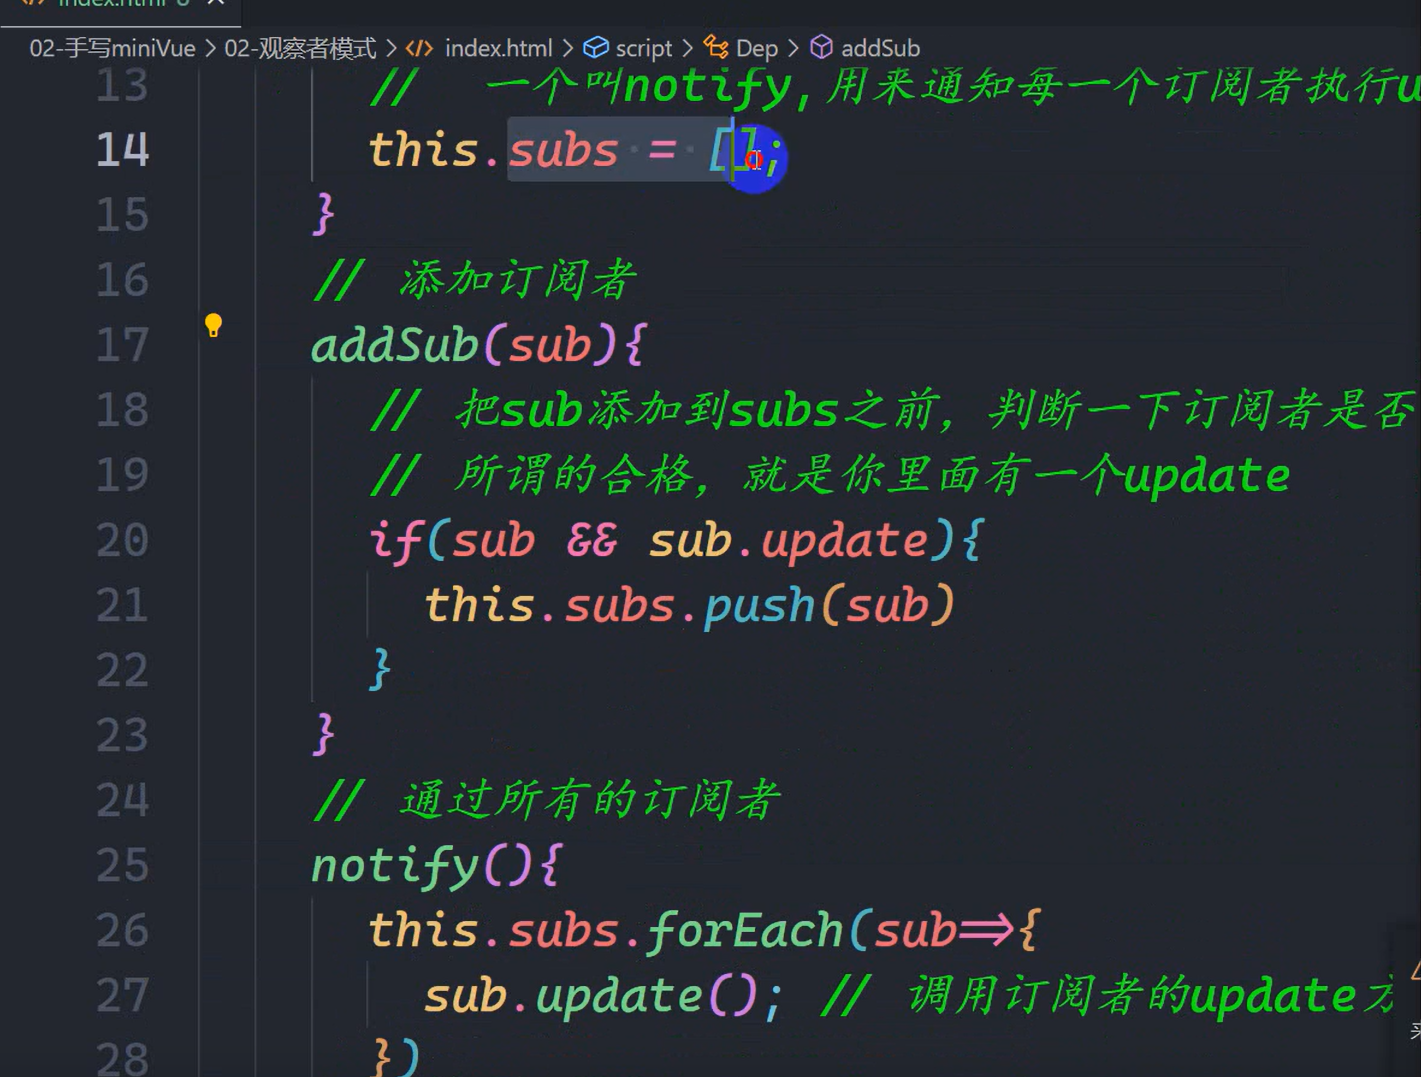Click the script breadcrumb cube icon
This screenshot has width=1421, height=1077.
pyautogui.click(x=596, y=47)
